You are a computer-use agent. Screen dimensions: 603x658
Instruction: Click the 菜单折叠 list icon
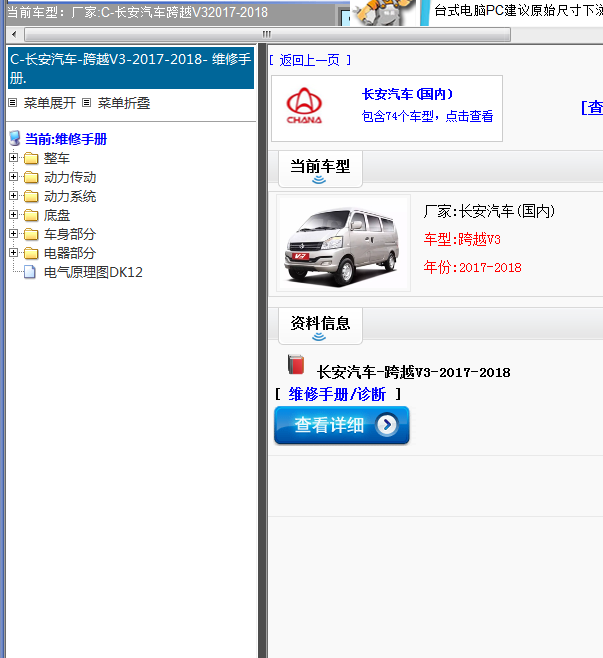point(86,102)
